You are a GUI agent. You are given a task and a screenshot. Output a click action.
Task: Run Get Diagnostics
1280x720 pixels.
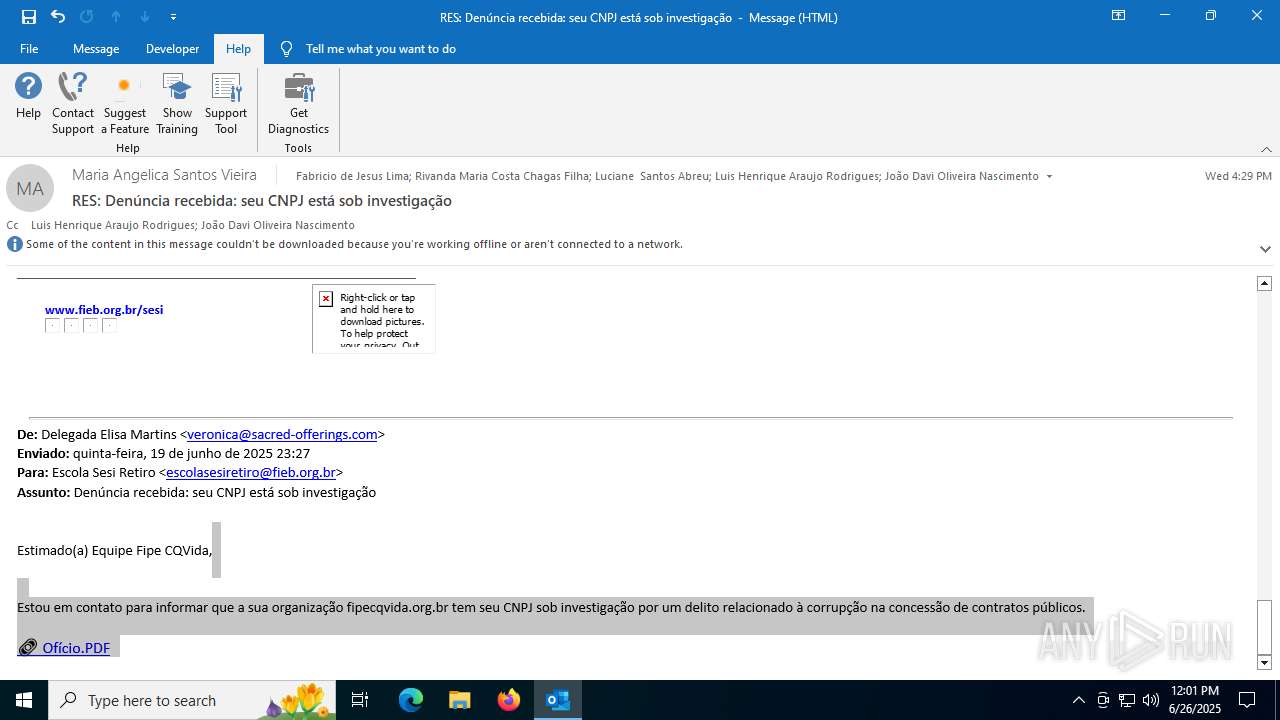(x=298, y=104)
